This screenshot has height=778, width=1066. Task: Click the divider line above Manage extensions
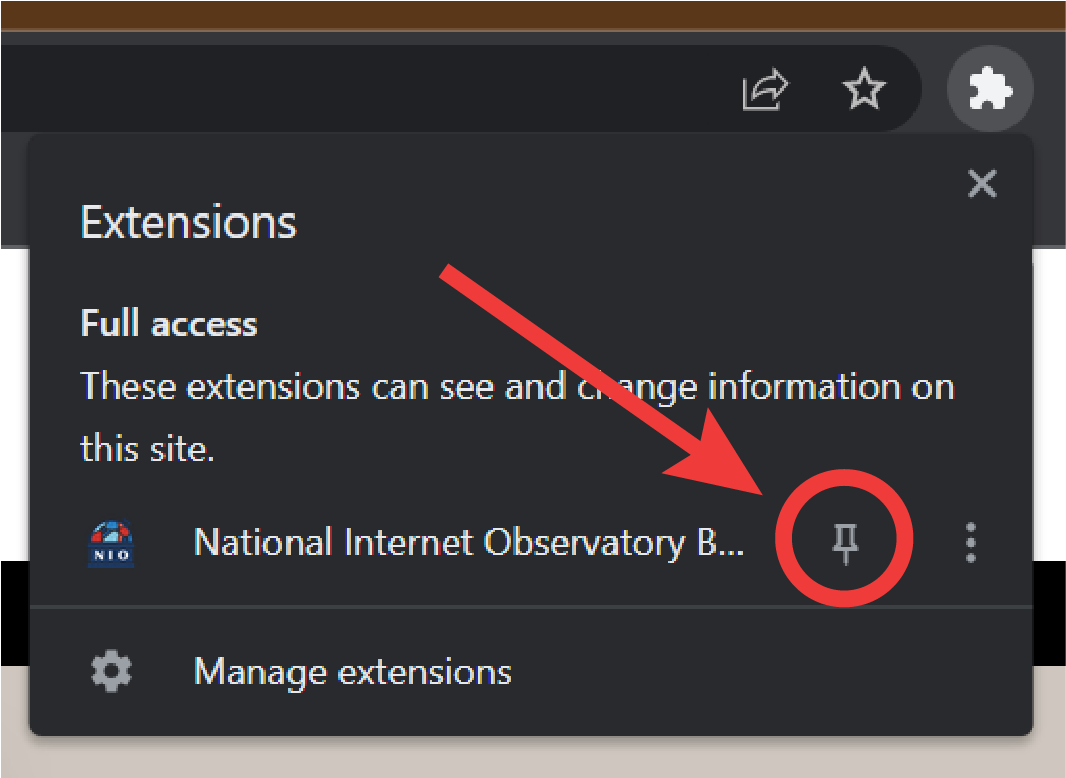pyautogui.click(x=530, y=606)
